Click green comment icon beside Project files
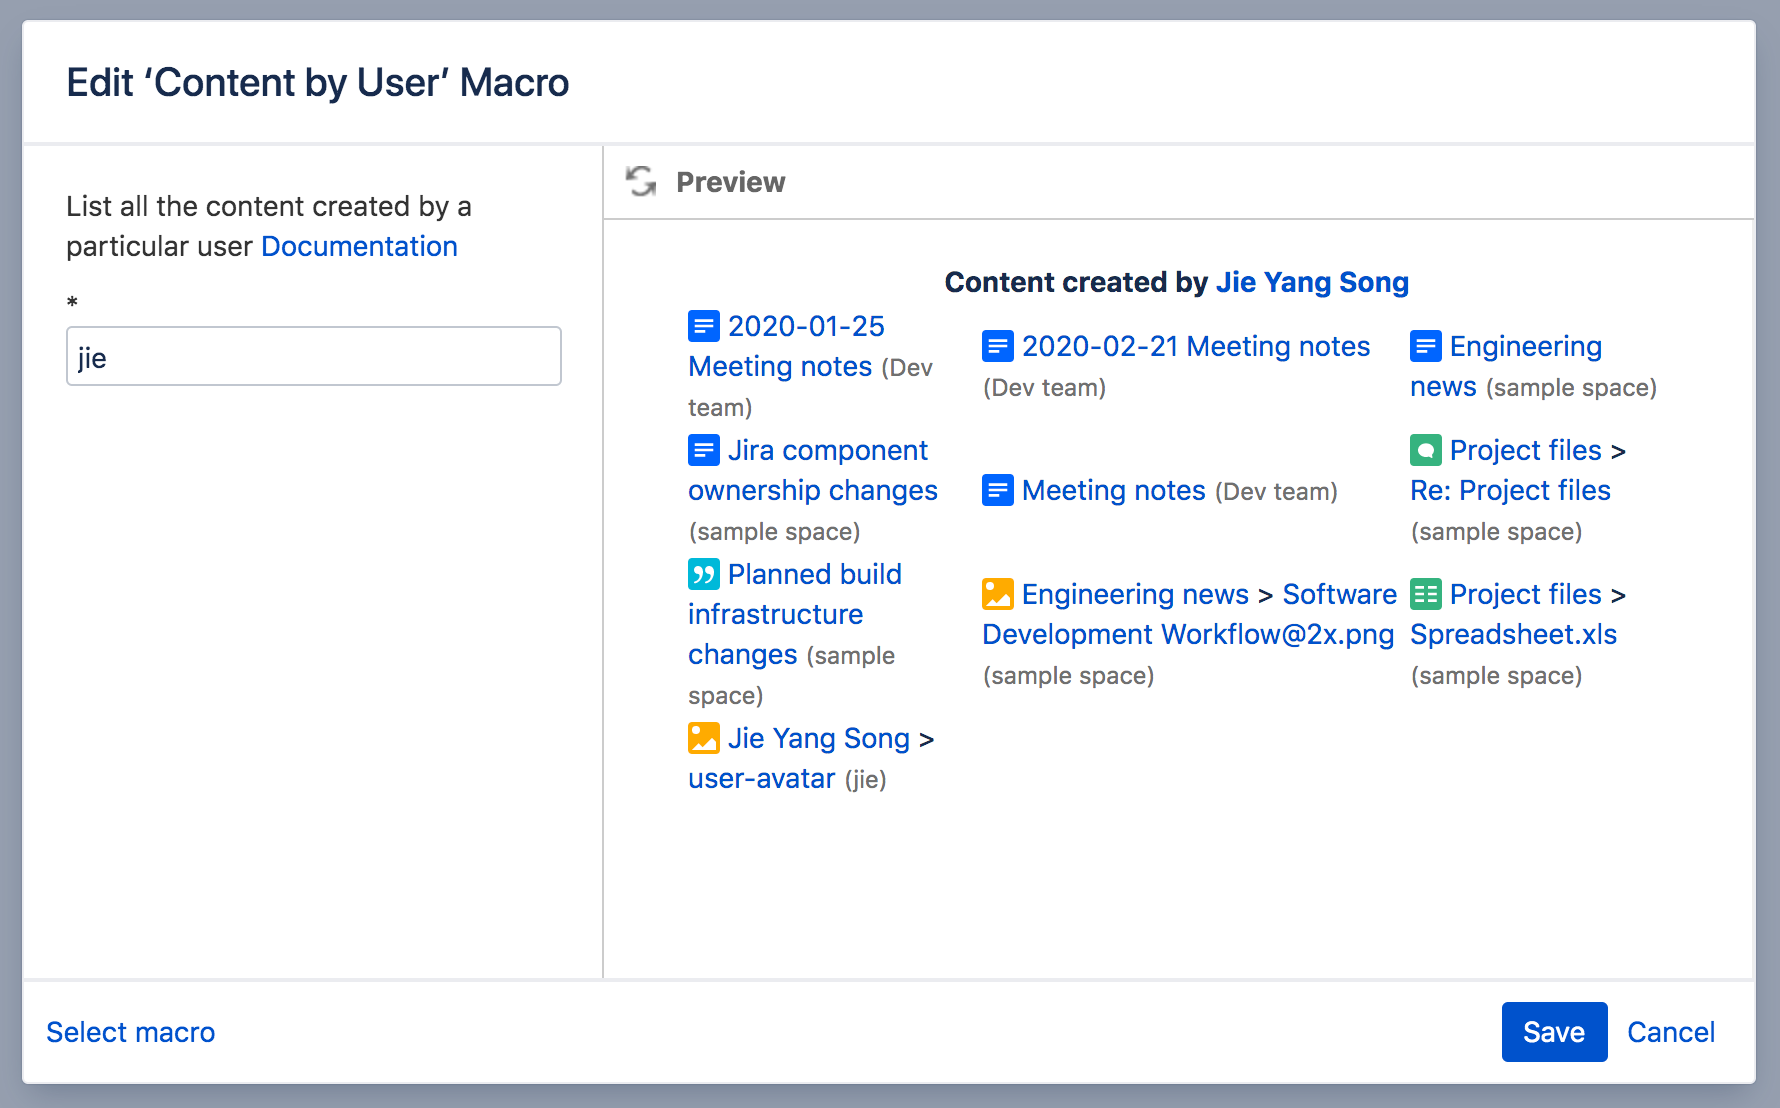The image size is (1780, 1108). [x=1425, y=450]
